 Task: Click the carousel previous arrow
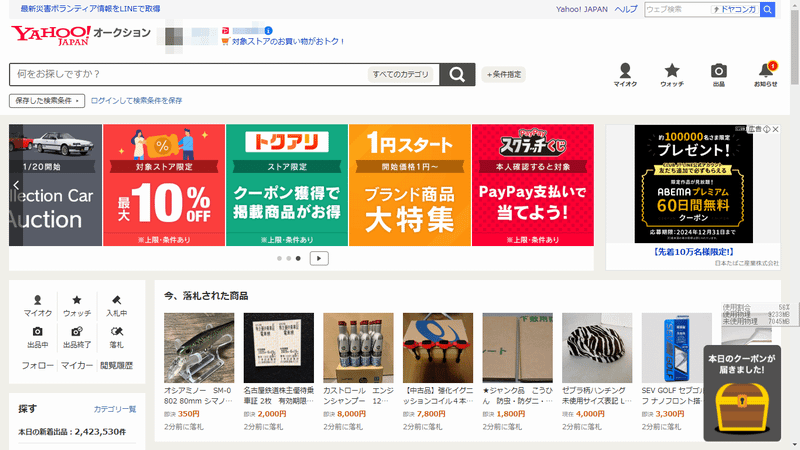16,185
